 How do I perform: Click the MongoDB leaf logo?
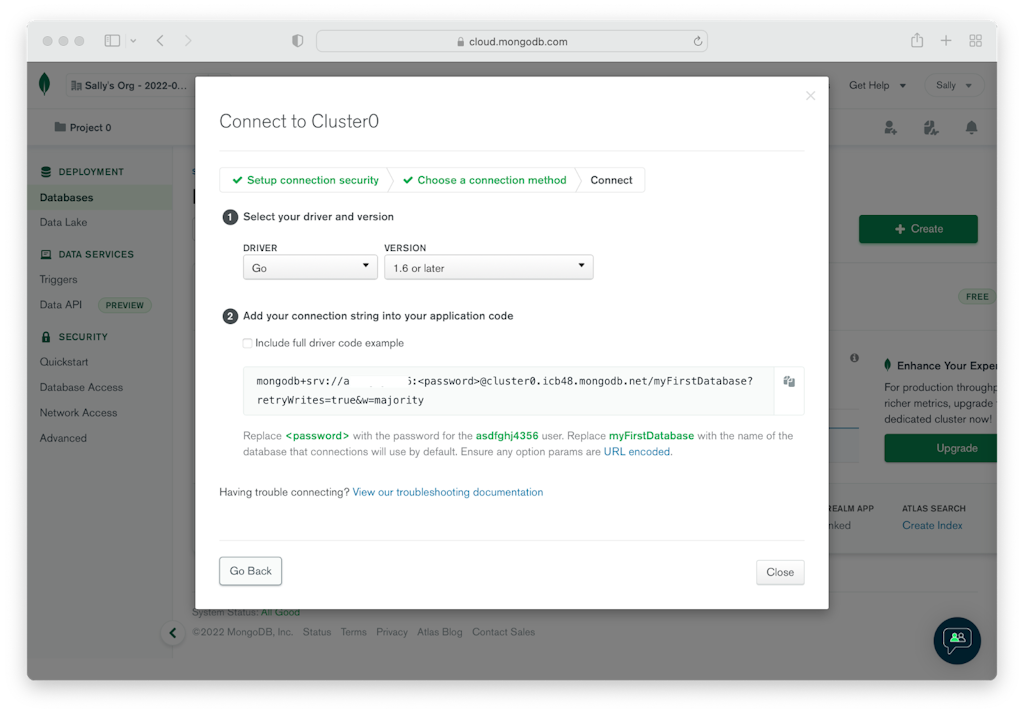44,85
